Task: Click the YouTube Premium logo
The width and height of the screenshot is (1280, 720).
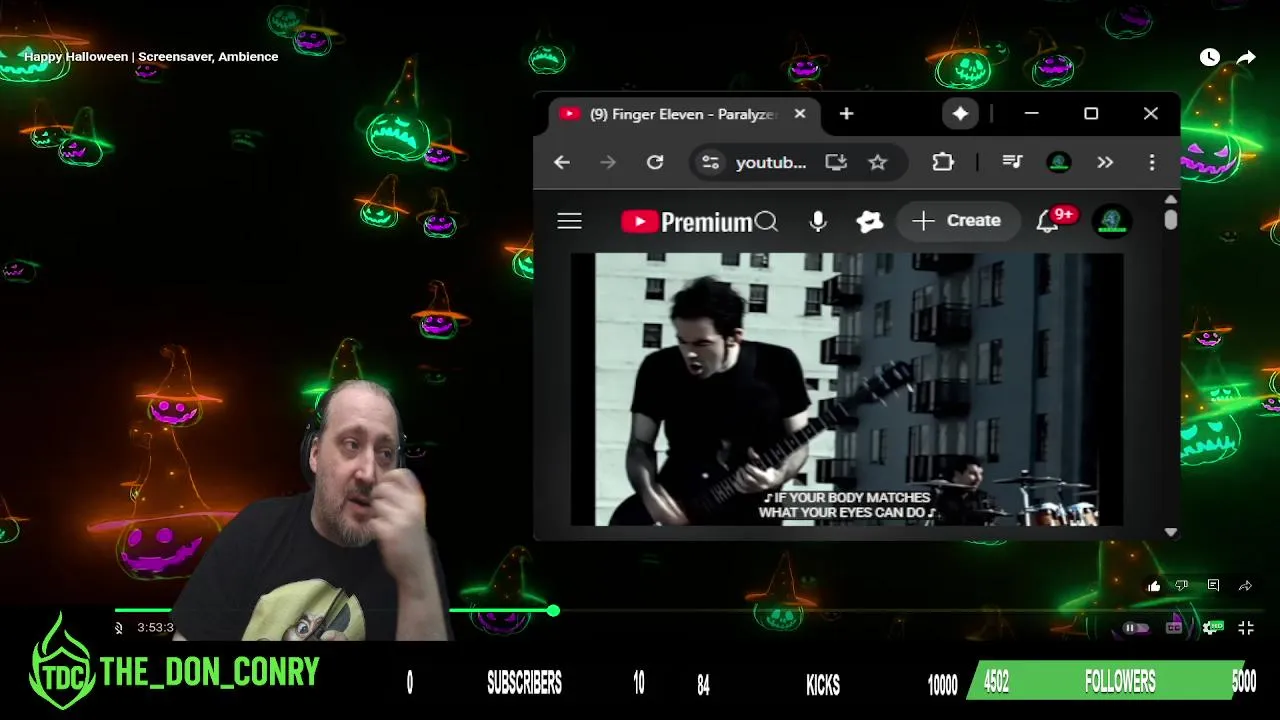Action: [x=686, y=221]
